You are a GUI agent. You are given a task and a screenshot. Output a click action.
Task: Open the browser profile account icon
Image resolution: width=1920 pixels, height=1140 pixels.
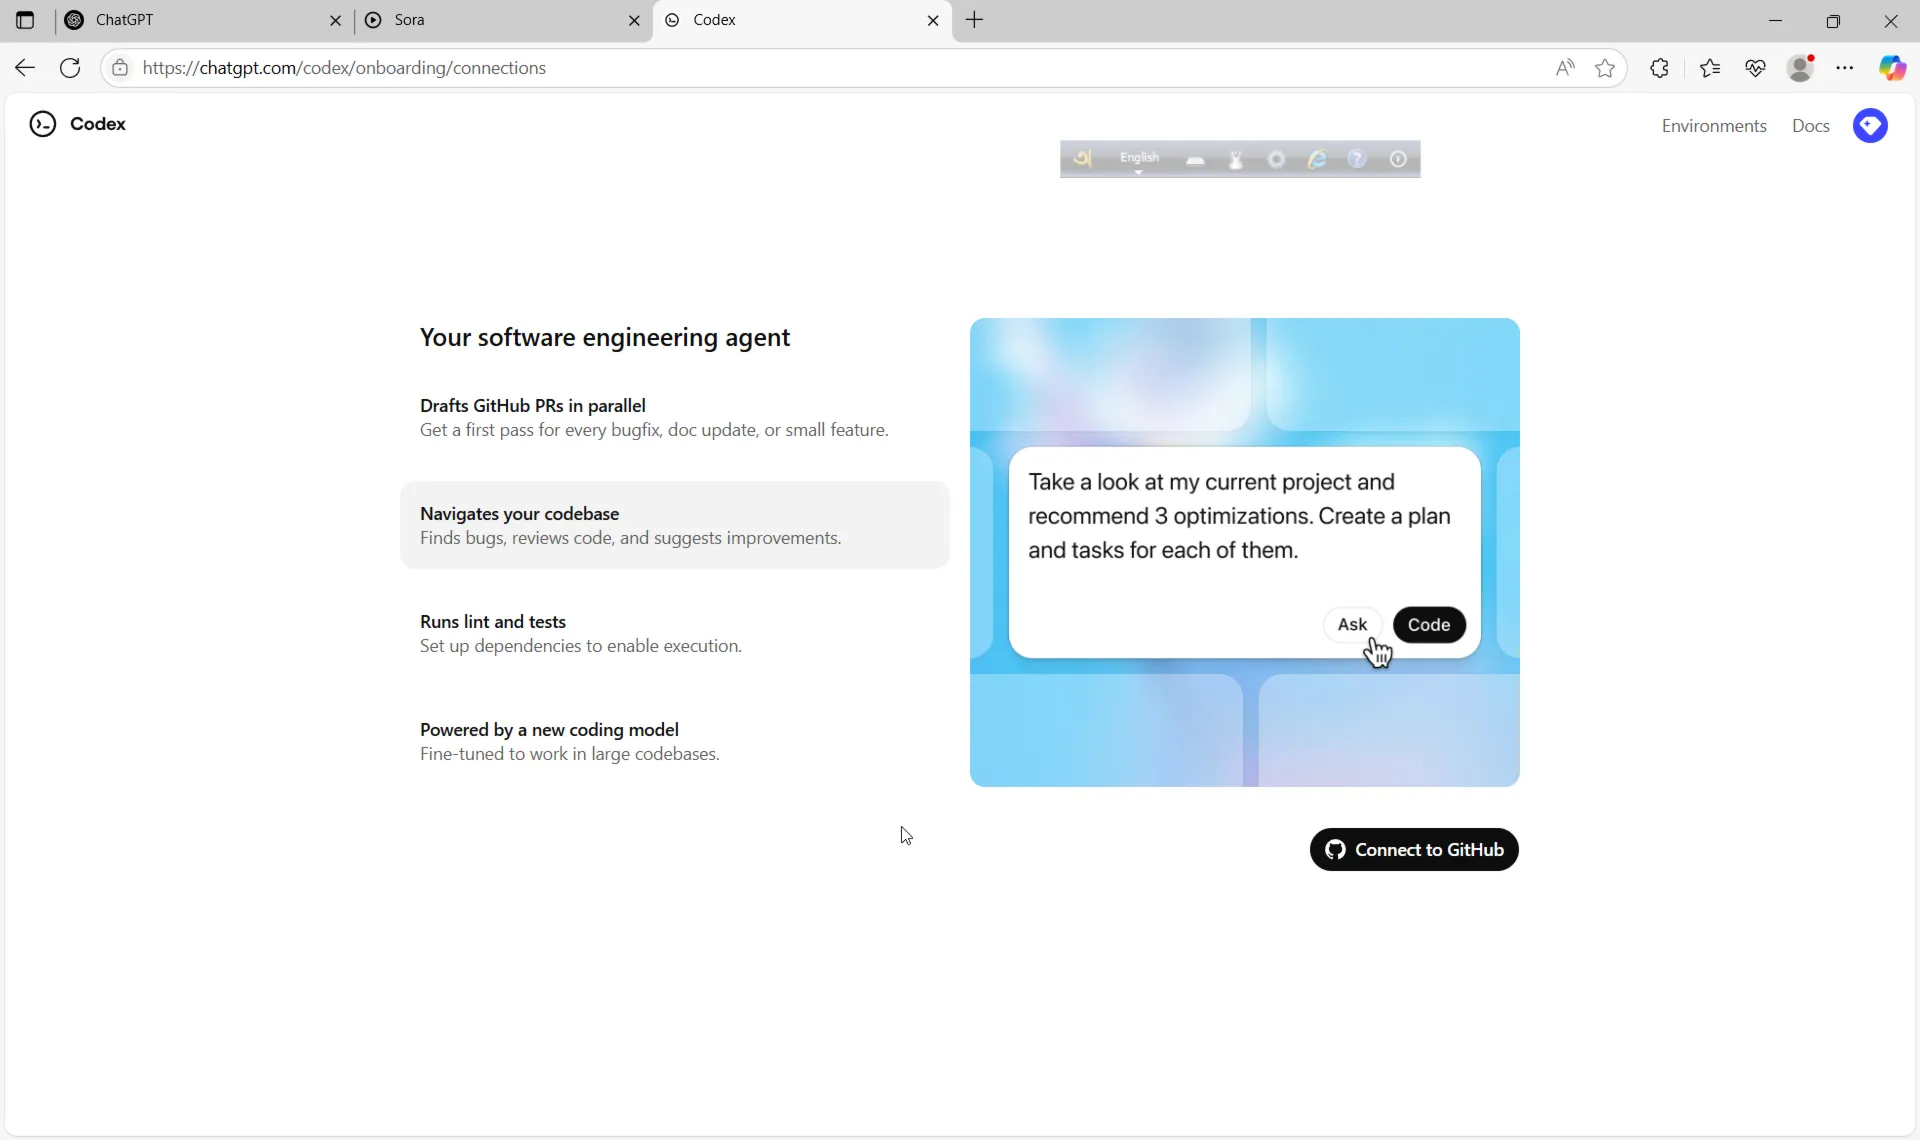click(x=1801, y=68)
